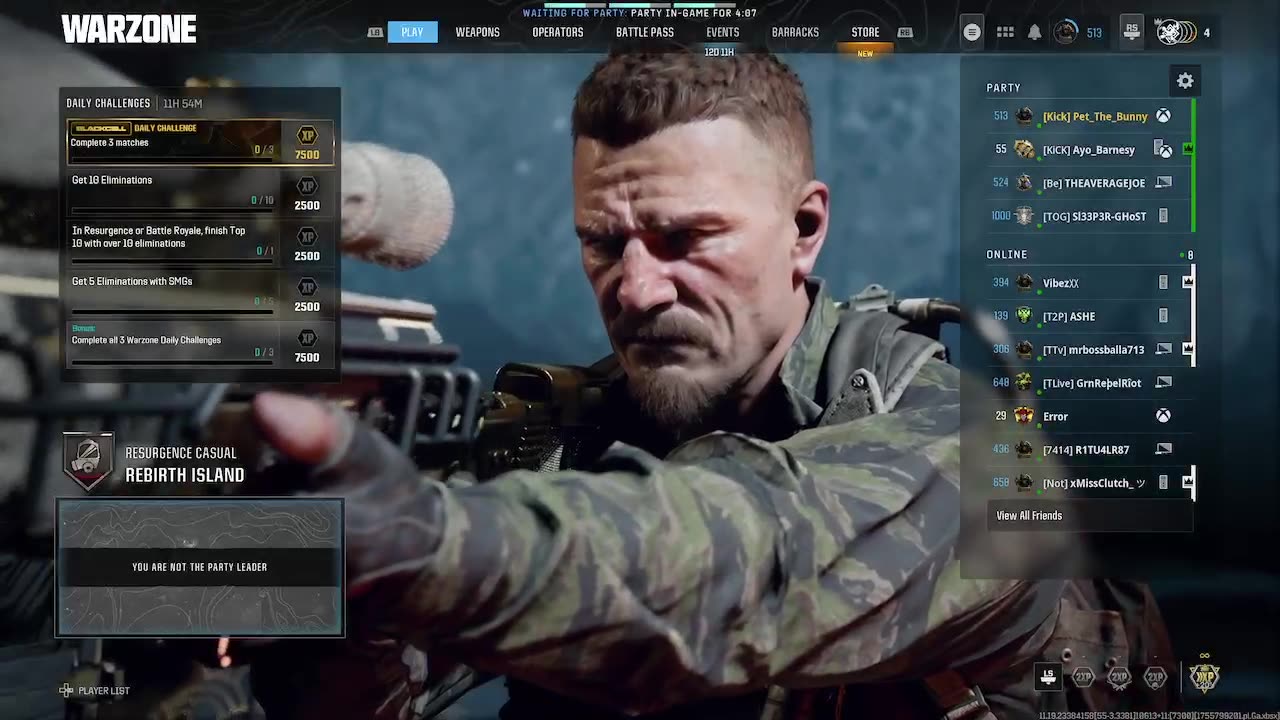The width and height of the screenshot is (1280, 720).
Task: Click the Resurgence Casual mode badge icon
Action: (x=88, y=461)
